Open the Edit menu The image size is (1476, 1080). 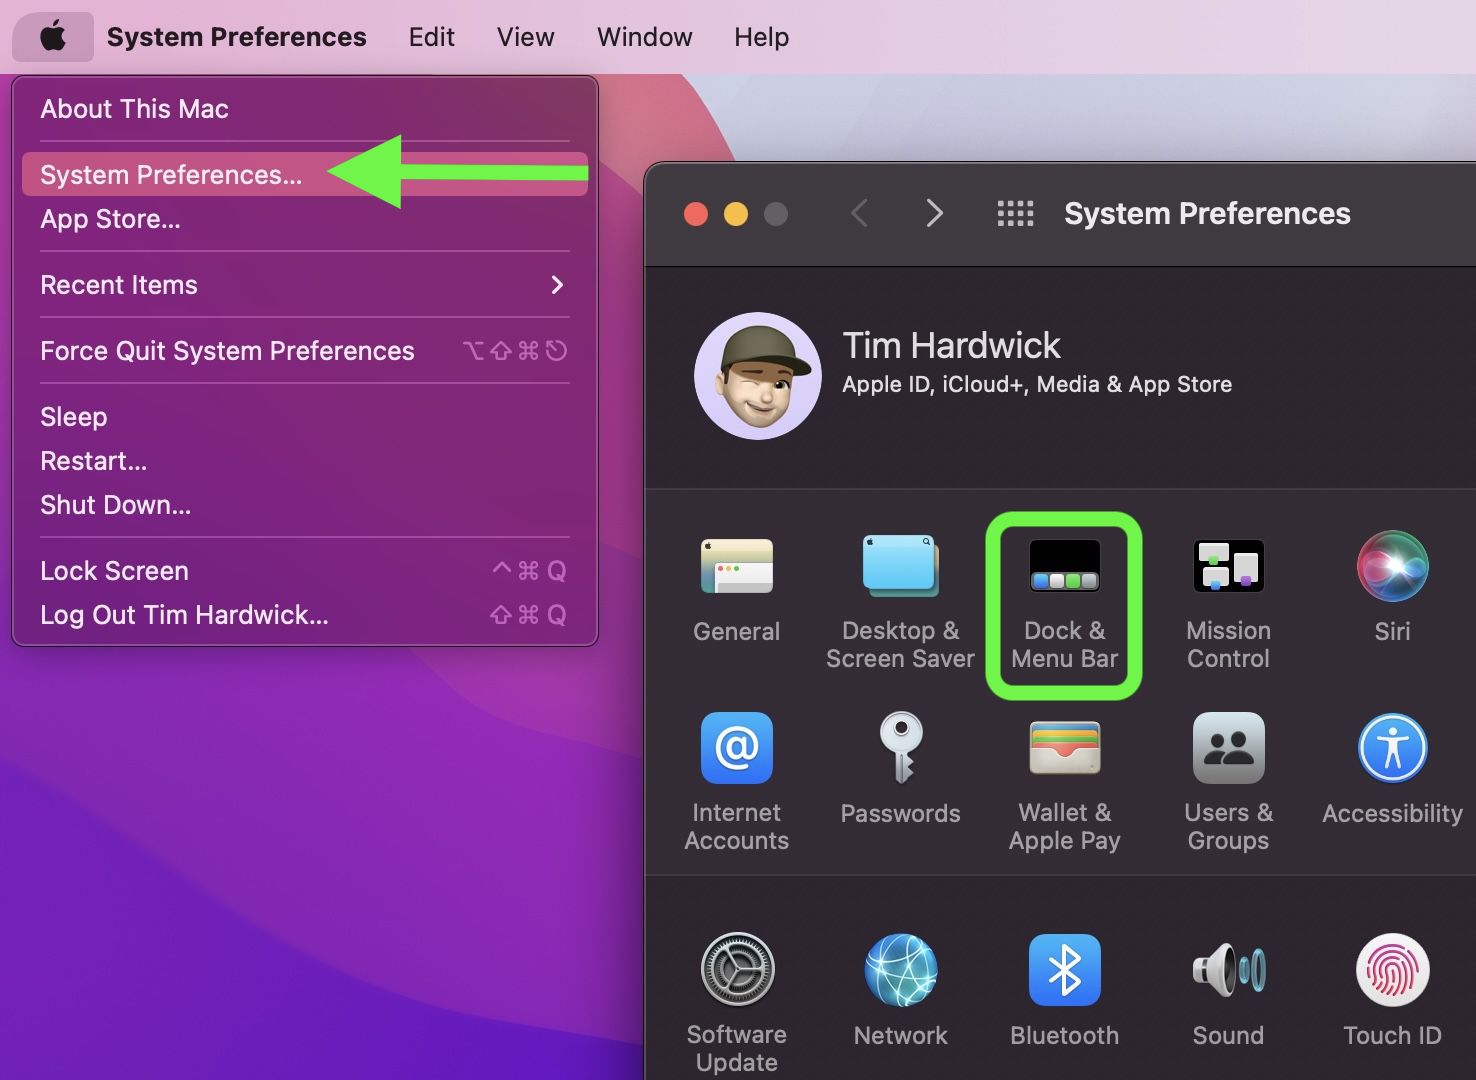pyautogui.click(x=432, y=37)
